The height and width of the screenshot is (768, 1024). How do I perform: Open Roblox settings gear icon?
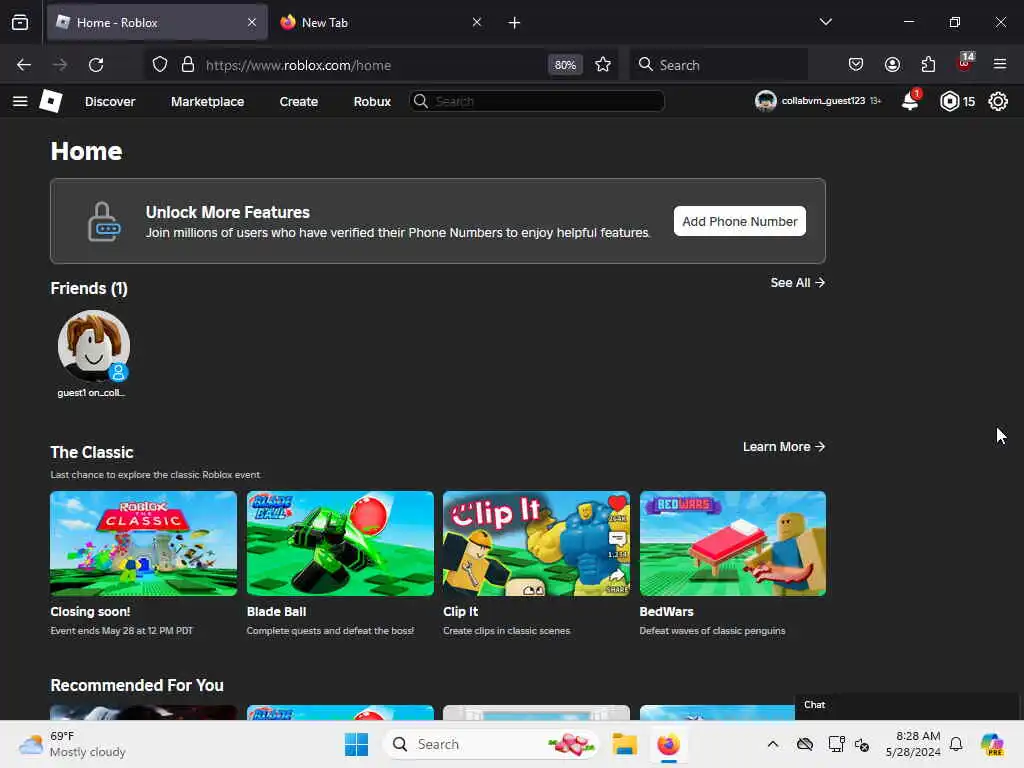998,101
